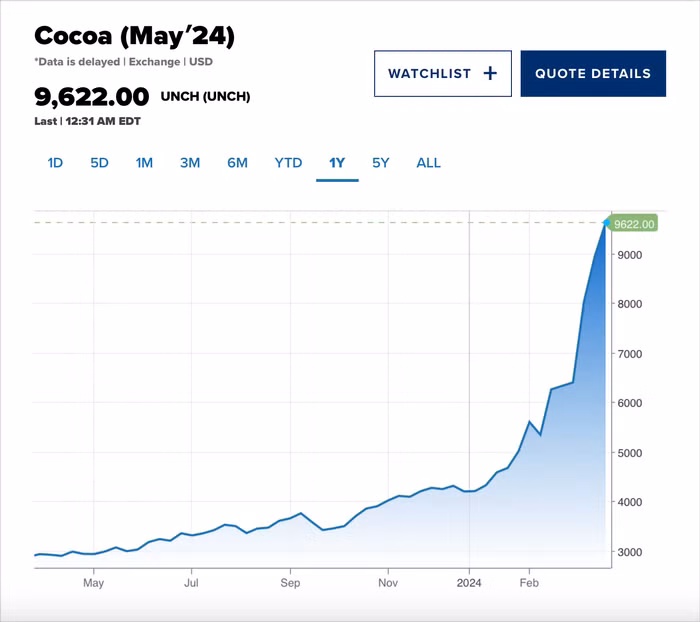The image size is (700, 622).
Task: Click the green 9622.00 price label
Action: click(x=634, y=224)
